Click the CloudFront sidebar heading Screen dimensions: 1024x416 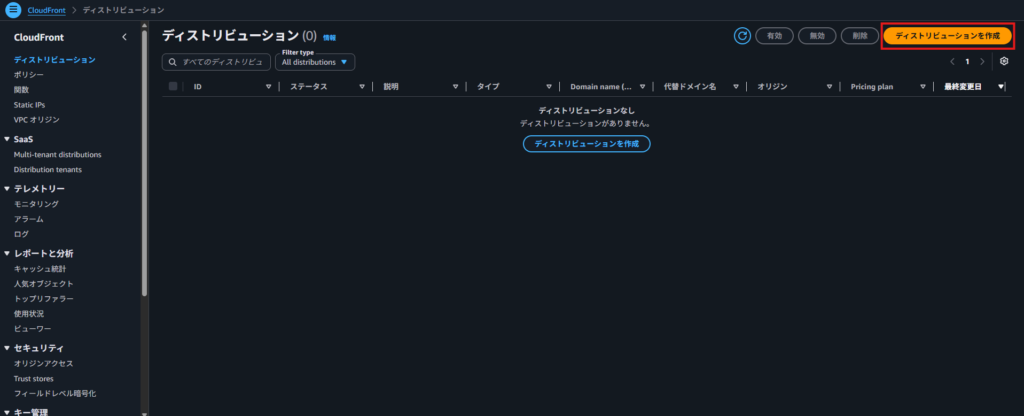[x=39, y=37]
